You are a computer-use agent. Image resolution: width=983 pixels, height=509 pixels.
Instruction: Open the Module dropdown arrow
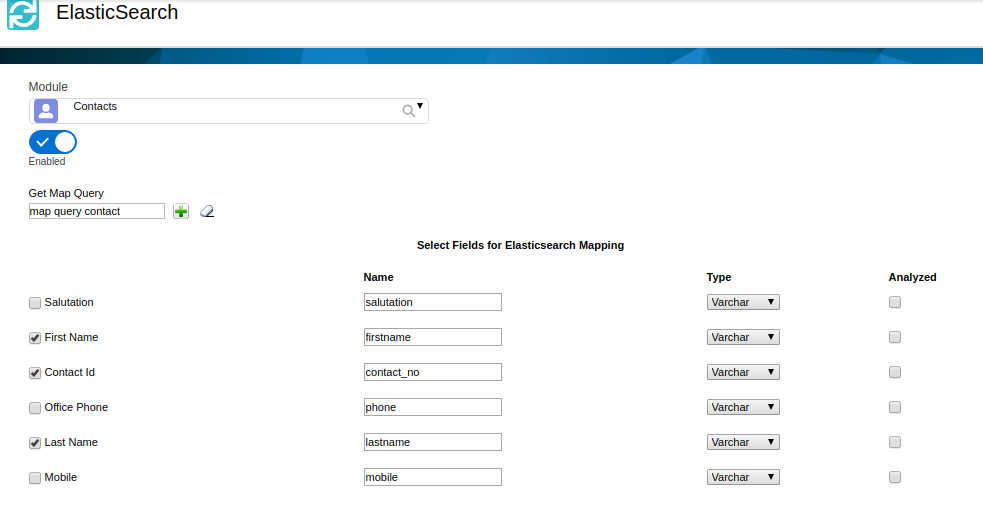420,106
